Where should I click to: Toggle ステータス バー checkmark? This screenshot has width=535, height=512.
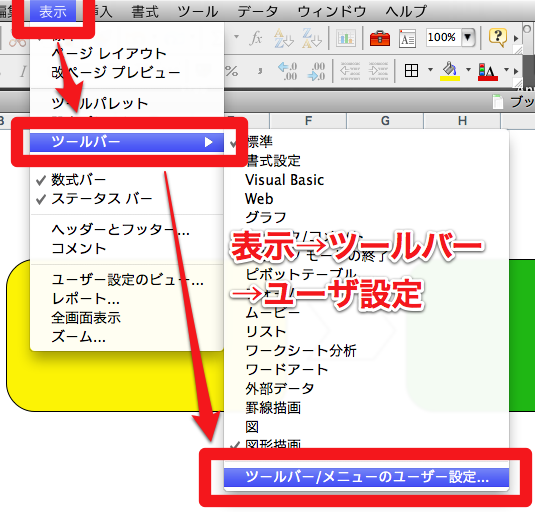127,199
